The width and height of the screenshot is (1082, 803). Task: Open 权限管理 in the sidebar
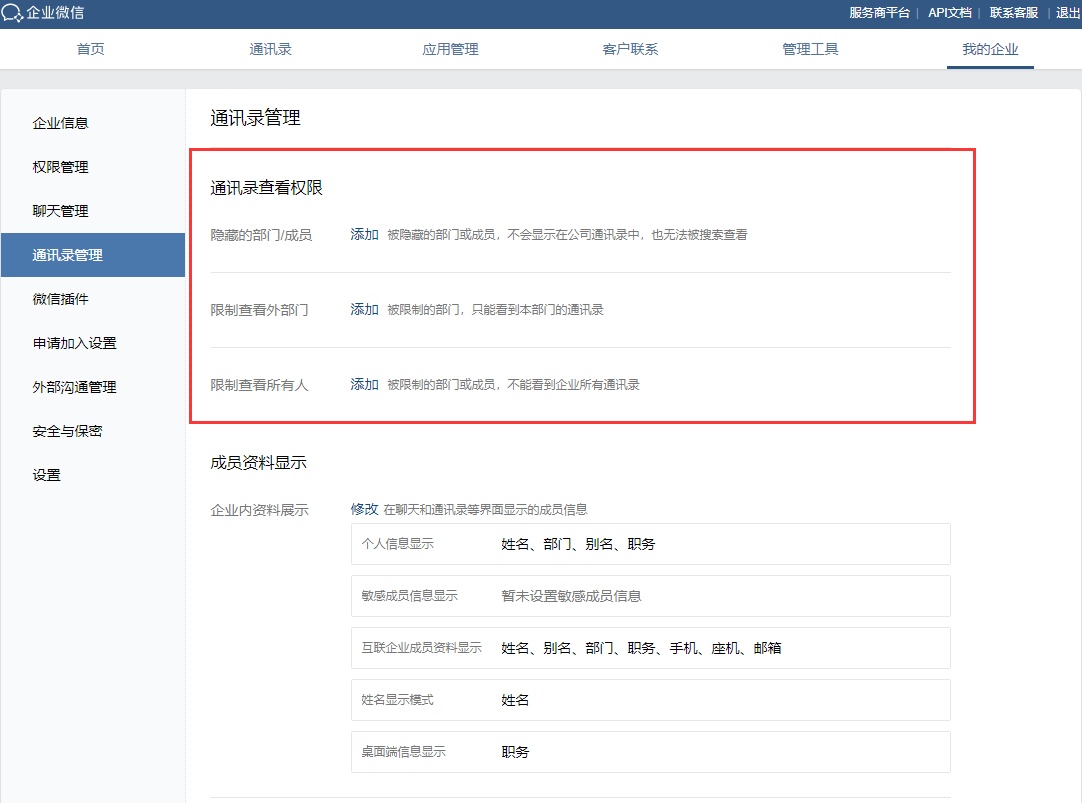61,167
